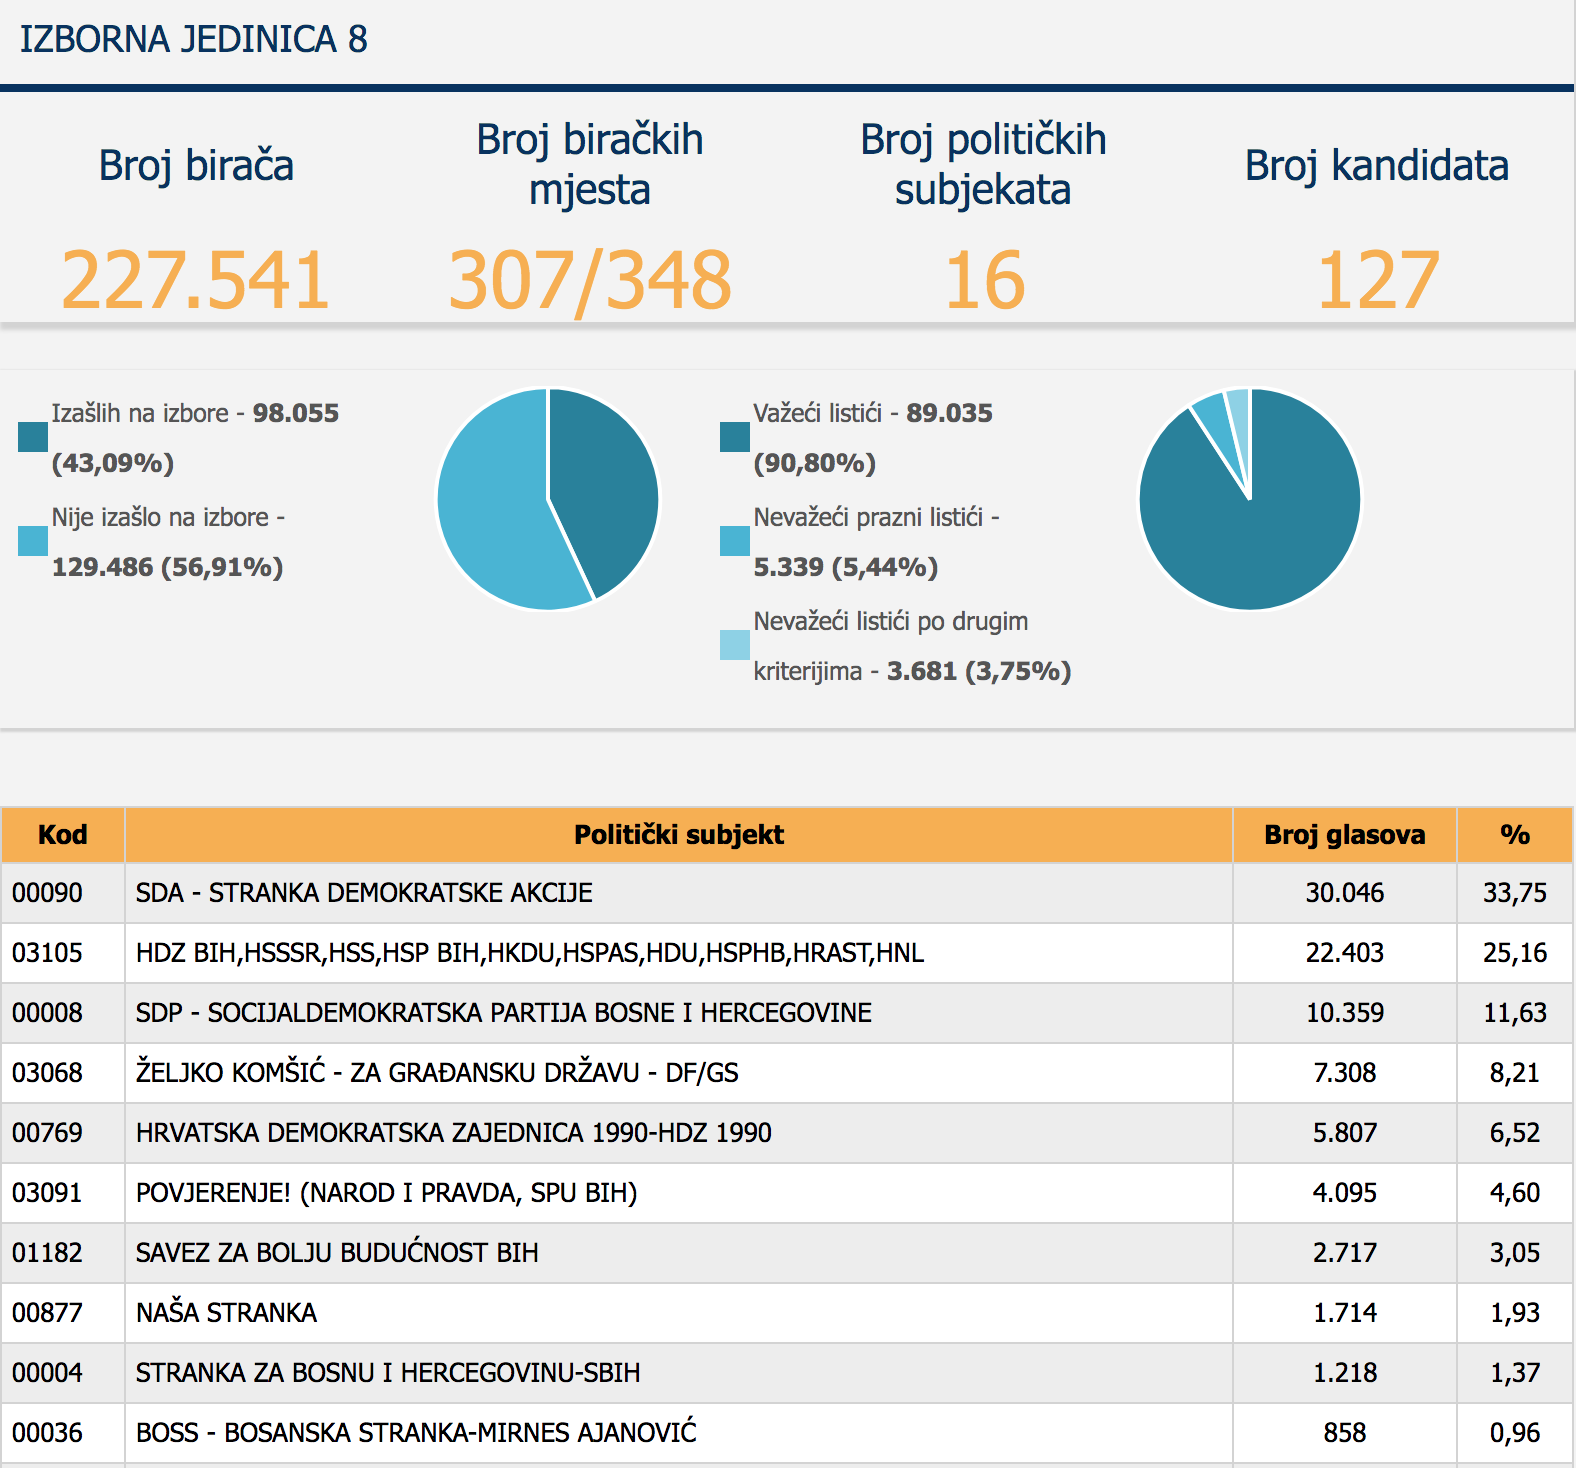The image size is (1576, 1468).
Task: Click the 'Nije izašlo na izbore' legend swatch
Action: (x=33, y=541)
